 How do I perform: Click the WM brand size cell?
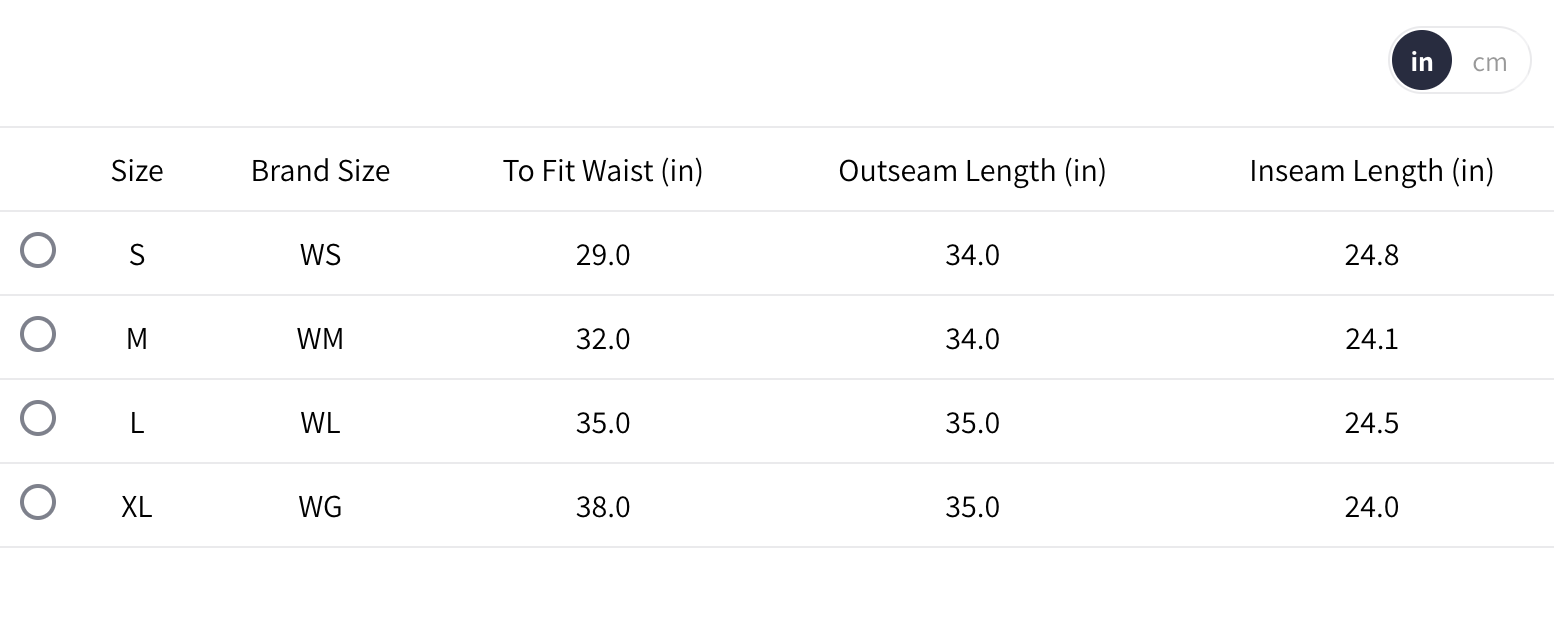click(x=320, y=339)
